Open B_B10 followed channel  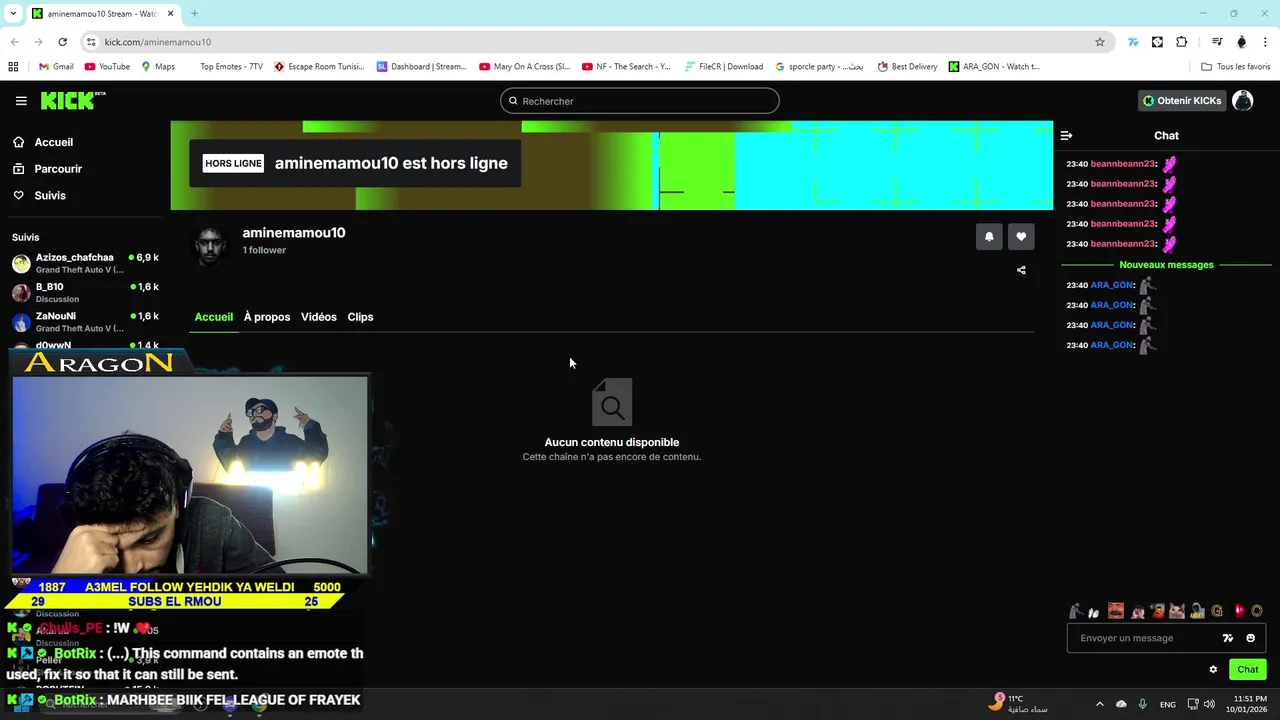tap(85, 292)
